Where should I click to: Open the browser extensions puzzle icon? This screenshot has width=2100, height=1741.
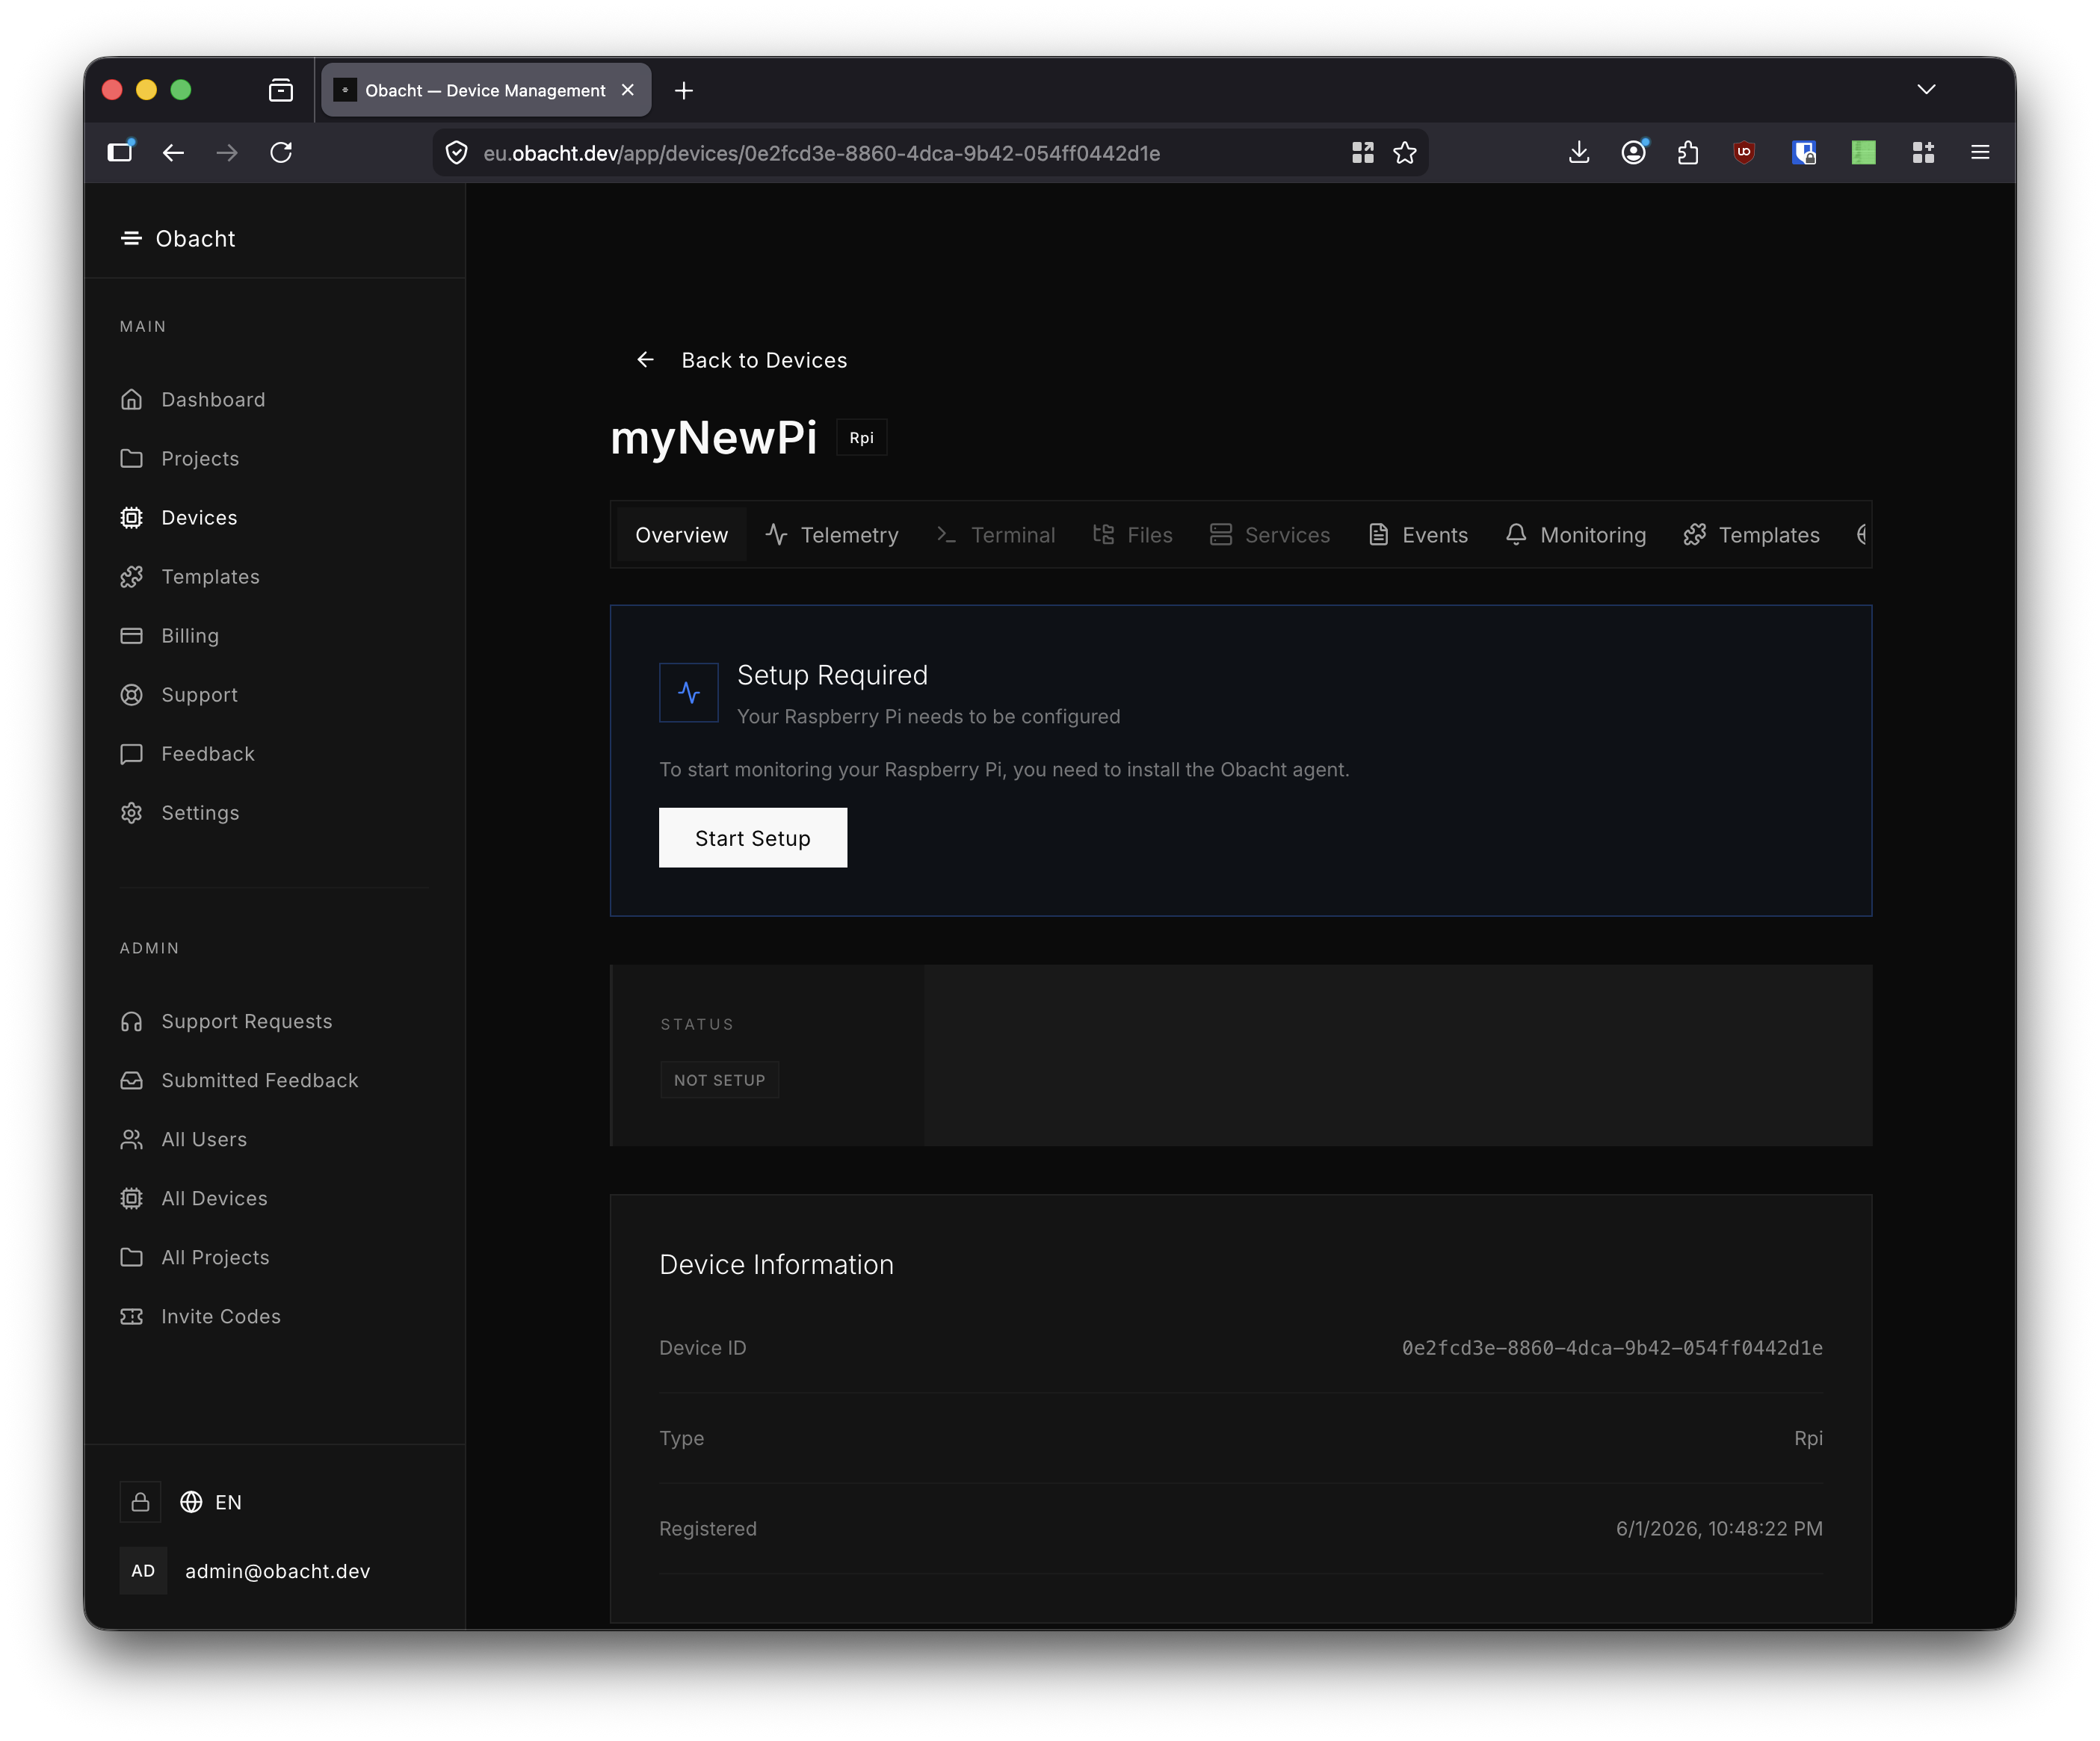(x=1688, y=152)
